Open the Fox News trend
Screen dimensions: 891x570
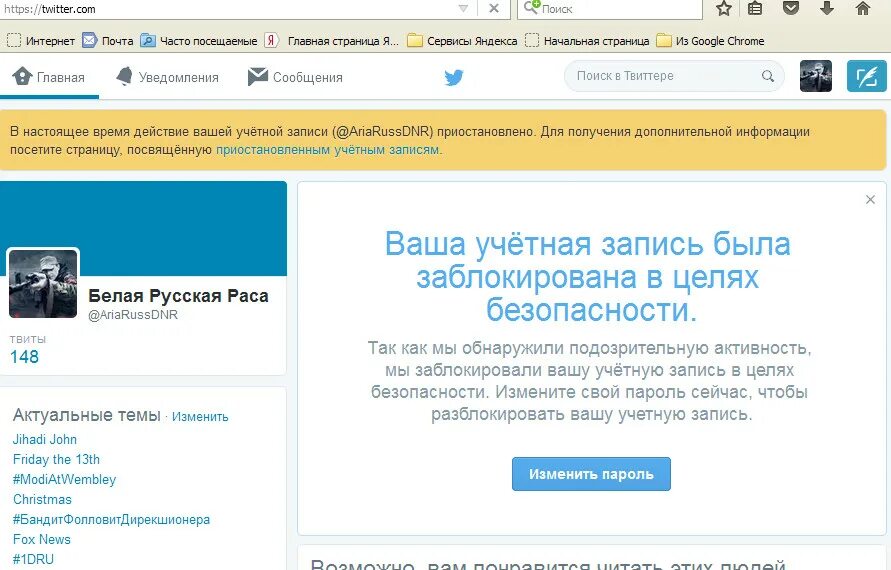(x=42, y=539)
